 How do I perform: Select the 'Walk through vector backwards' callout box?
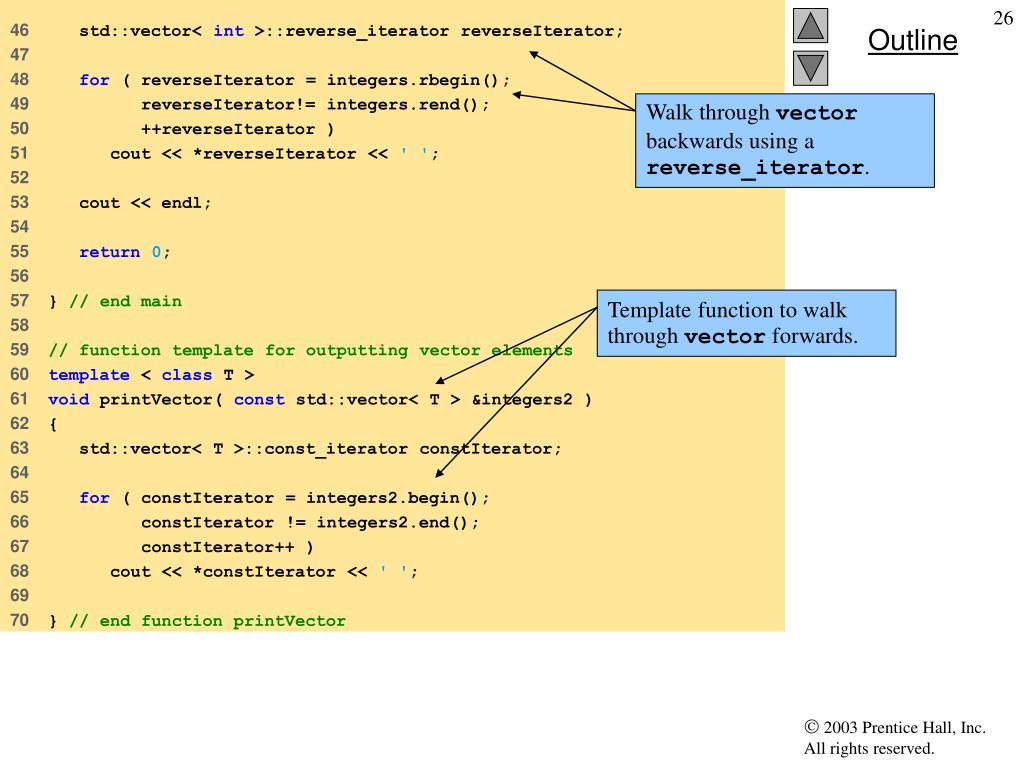[x=784, y=140]
